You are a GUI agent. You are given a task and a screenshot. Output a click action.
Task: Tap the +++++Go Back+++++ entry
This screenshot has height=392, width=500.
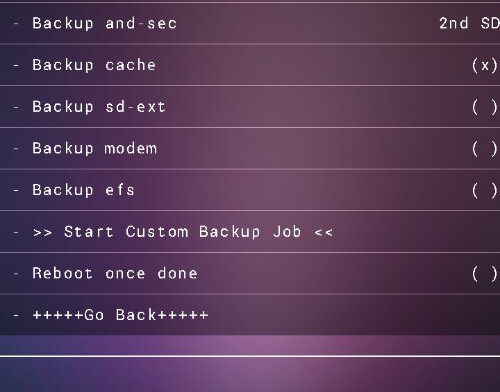click(x=250, y=315)
